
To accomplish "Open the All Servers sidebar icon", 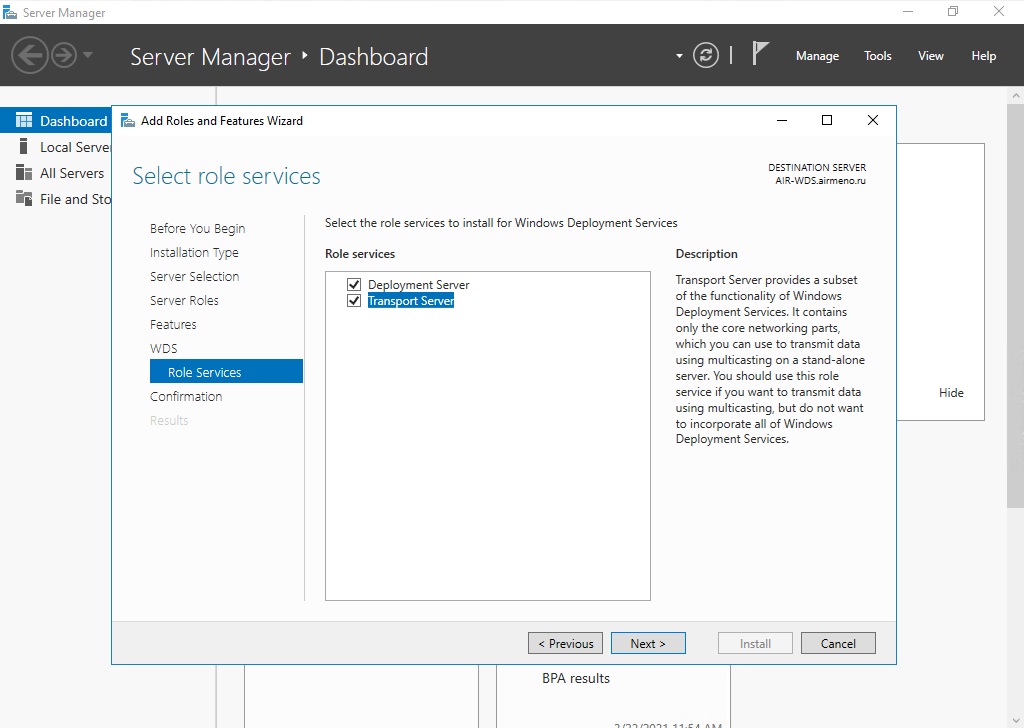I will [x=24, y=173].
